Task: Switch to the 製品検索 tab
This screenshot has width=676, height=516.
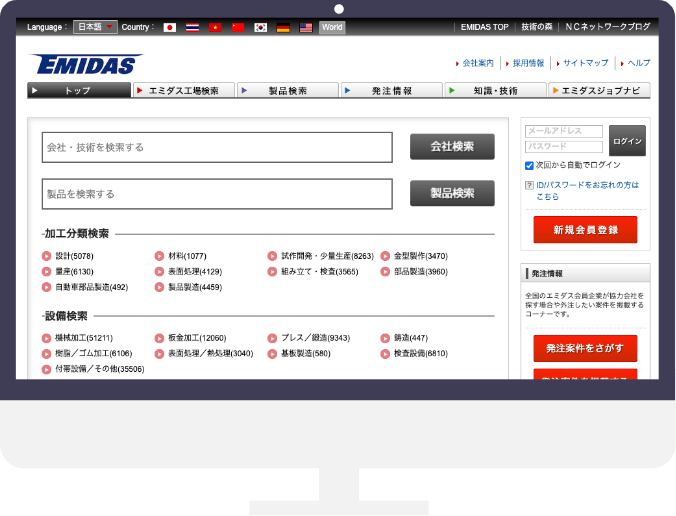Action: tap(287, 90)
